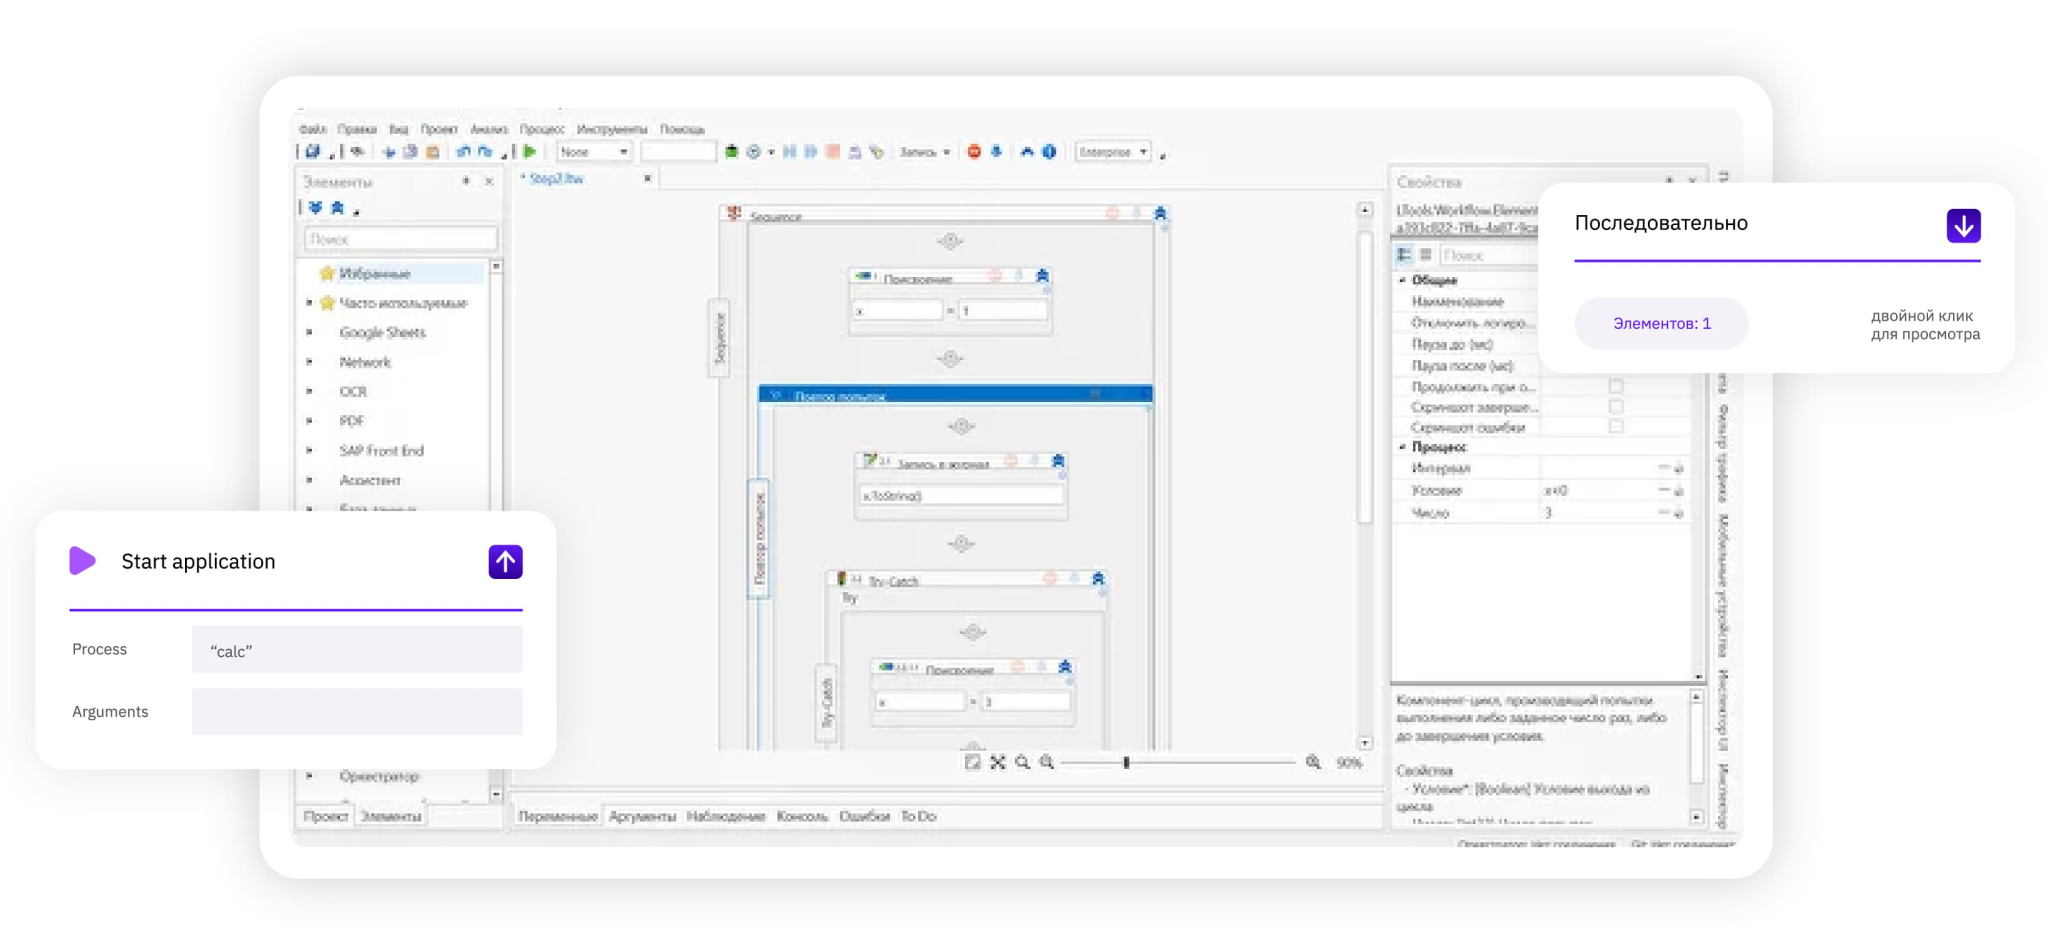Click the purple down-arrow in Последовательно card

click(x=1963, y=226)
